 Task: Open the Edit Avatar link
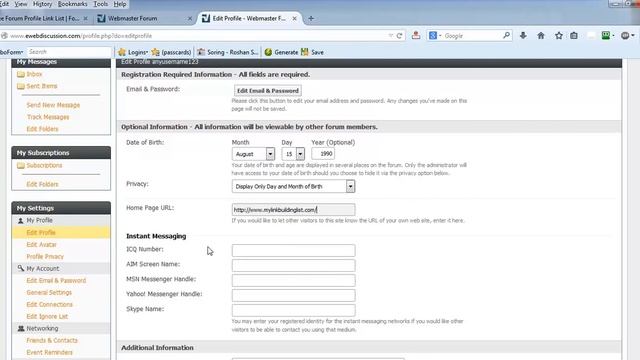(41, 244)
